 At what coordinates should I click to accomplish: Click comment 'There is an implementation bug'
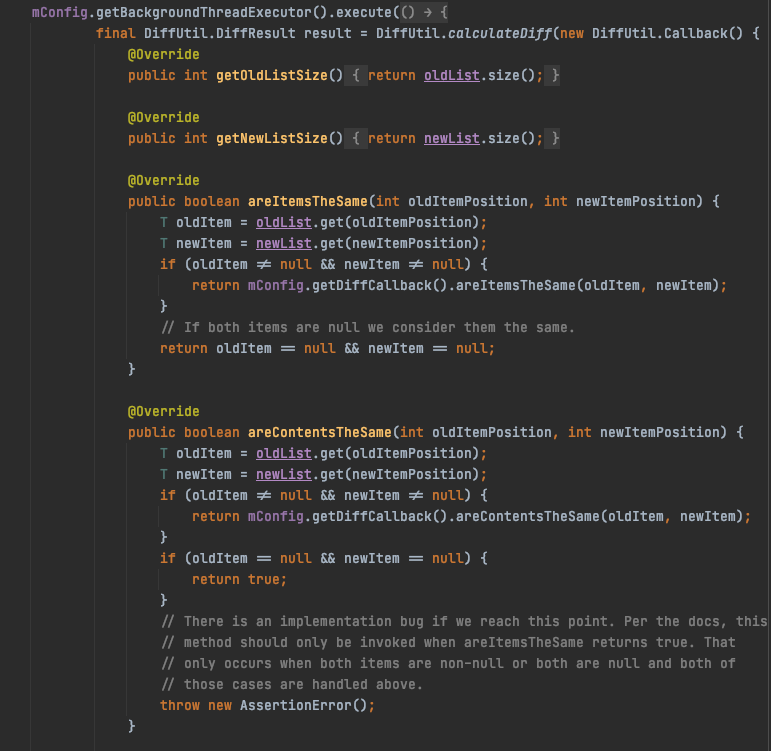click(464, 622)
